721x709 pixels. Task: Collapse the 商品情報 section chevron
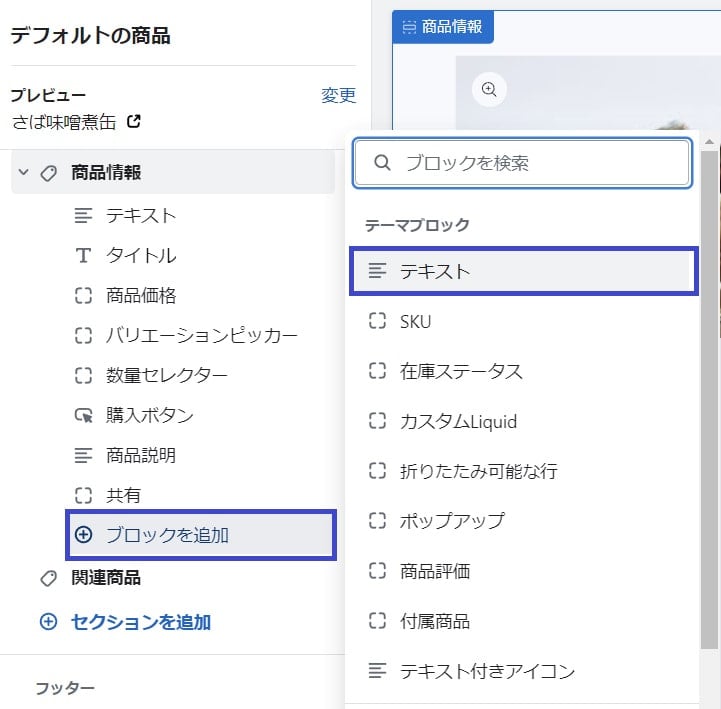(23, 172)
